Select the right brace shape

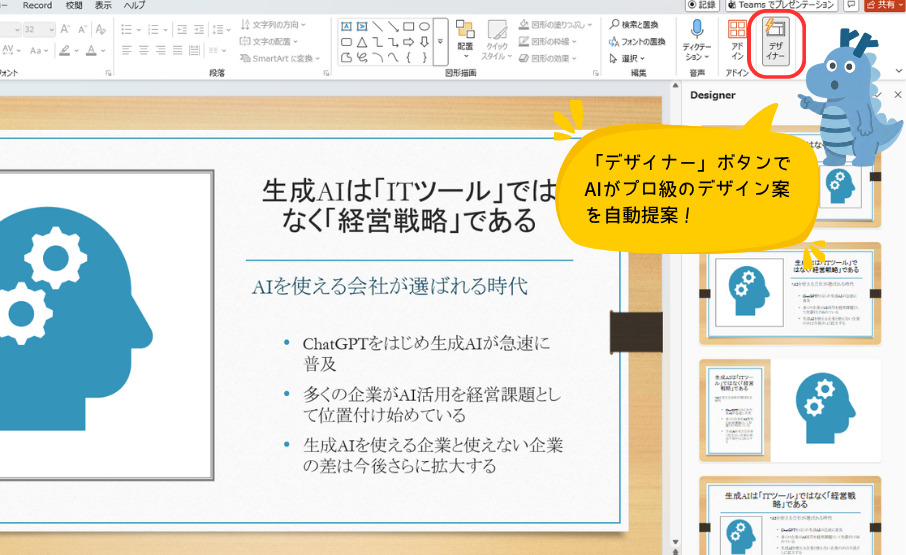click(x=424, y=57)
